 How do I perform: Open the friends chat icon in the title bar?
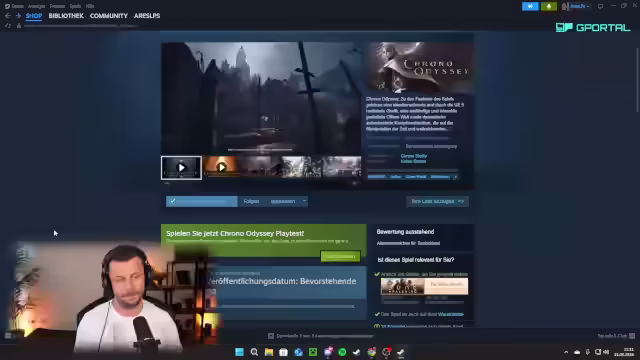(600, 6)
